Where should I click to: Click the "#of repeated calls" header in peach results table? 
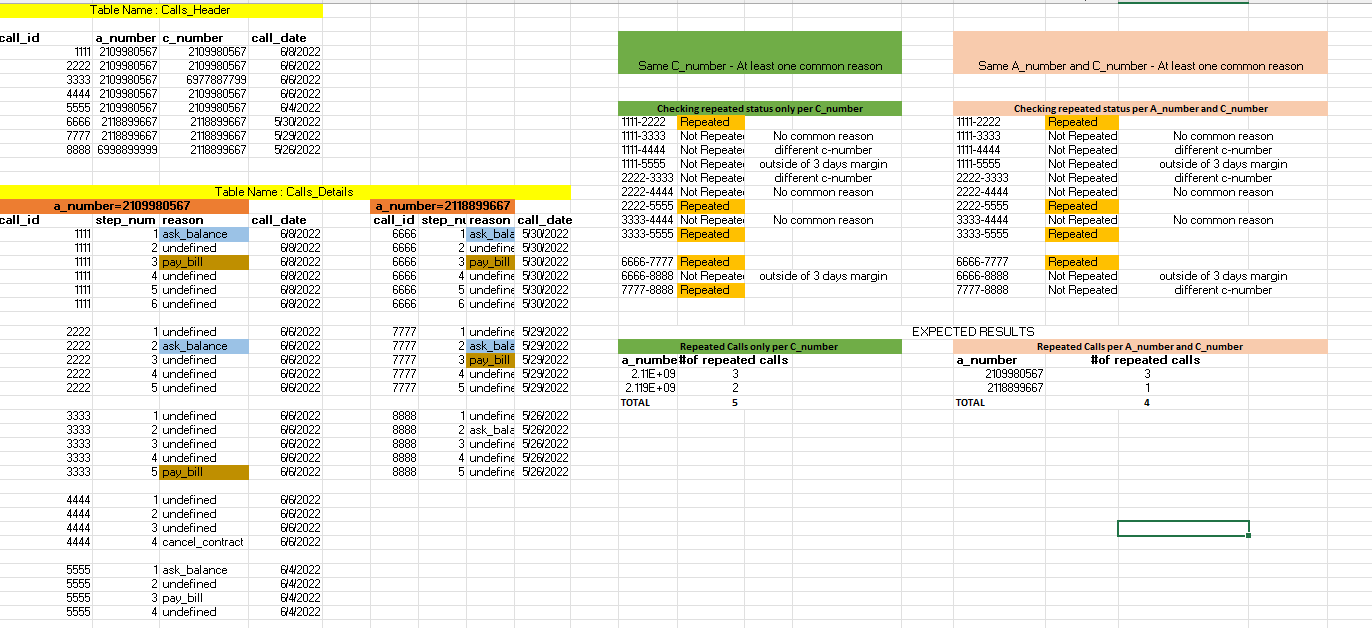click(1145, 360)
